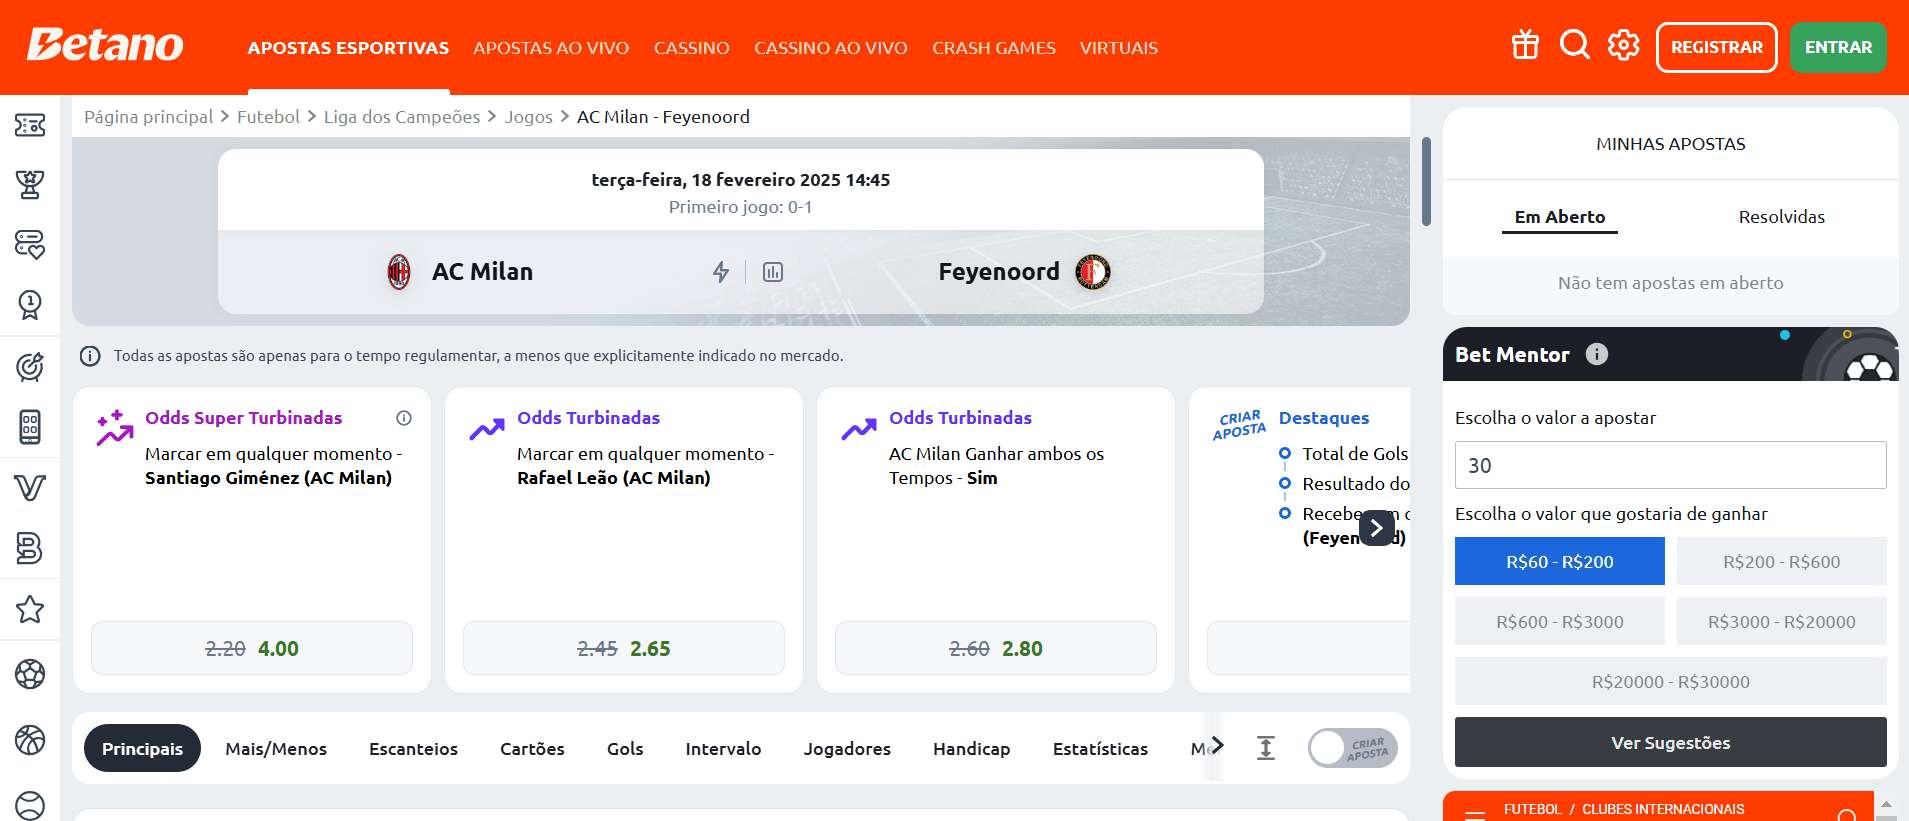The height and width of the screenshot is (821, 1909).
Task: Open the match statistics chart icon
Action: [x=773, y=272]
